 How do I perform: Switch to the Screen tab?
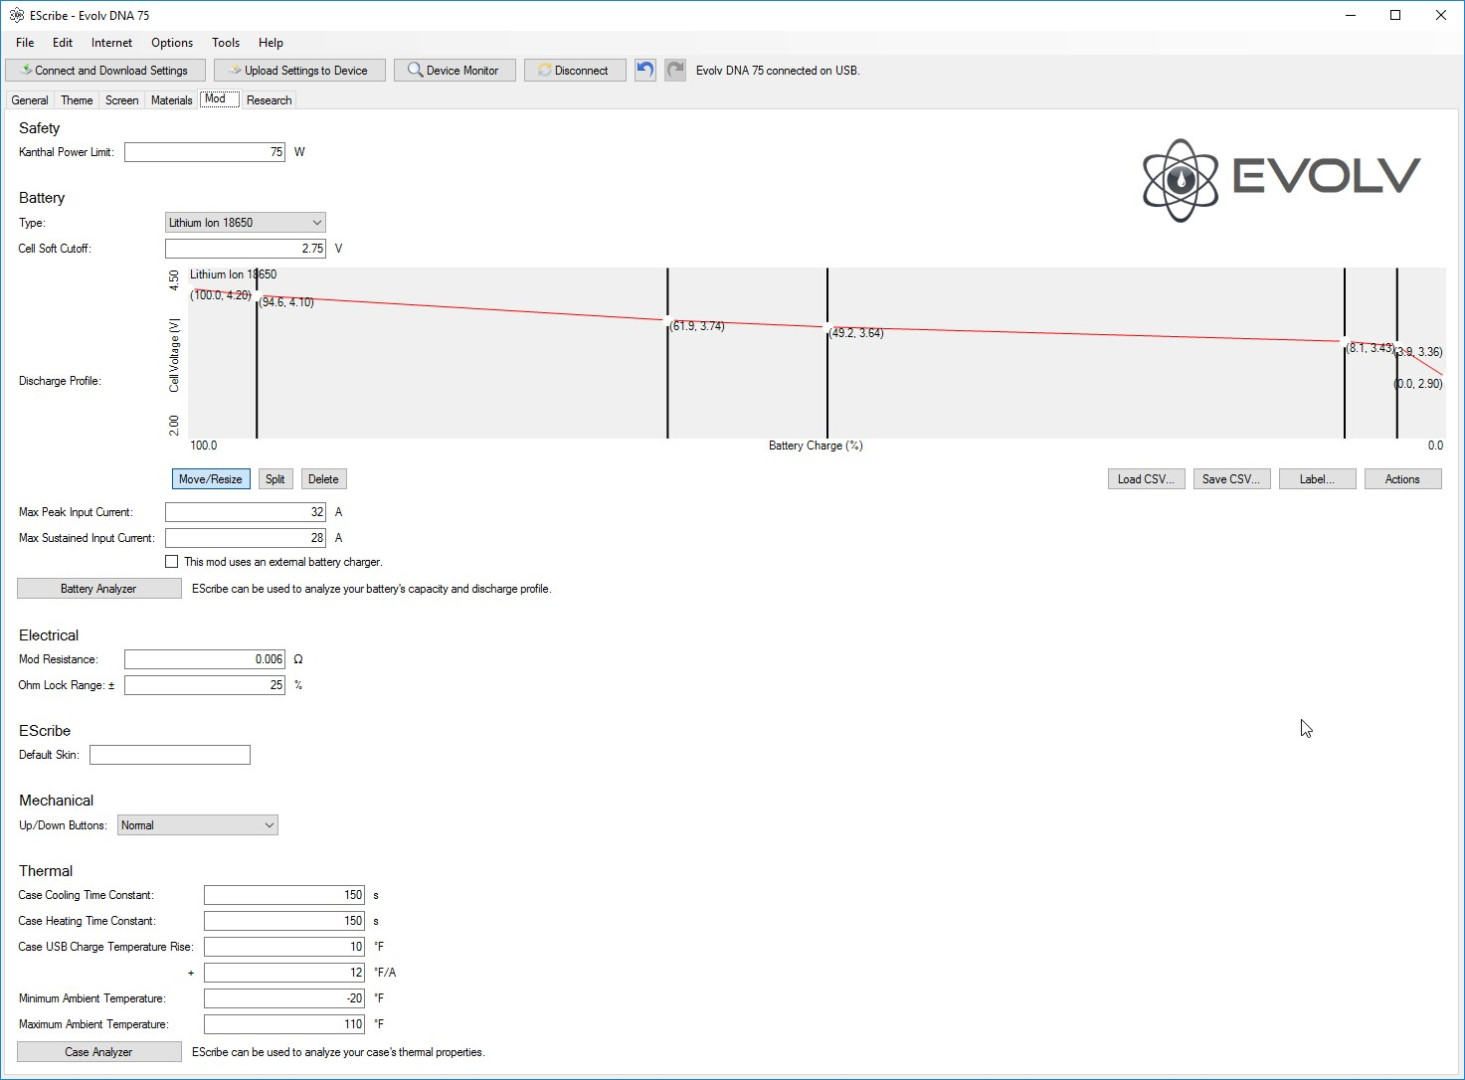click(122, 100)
